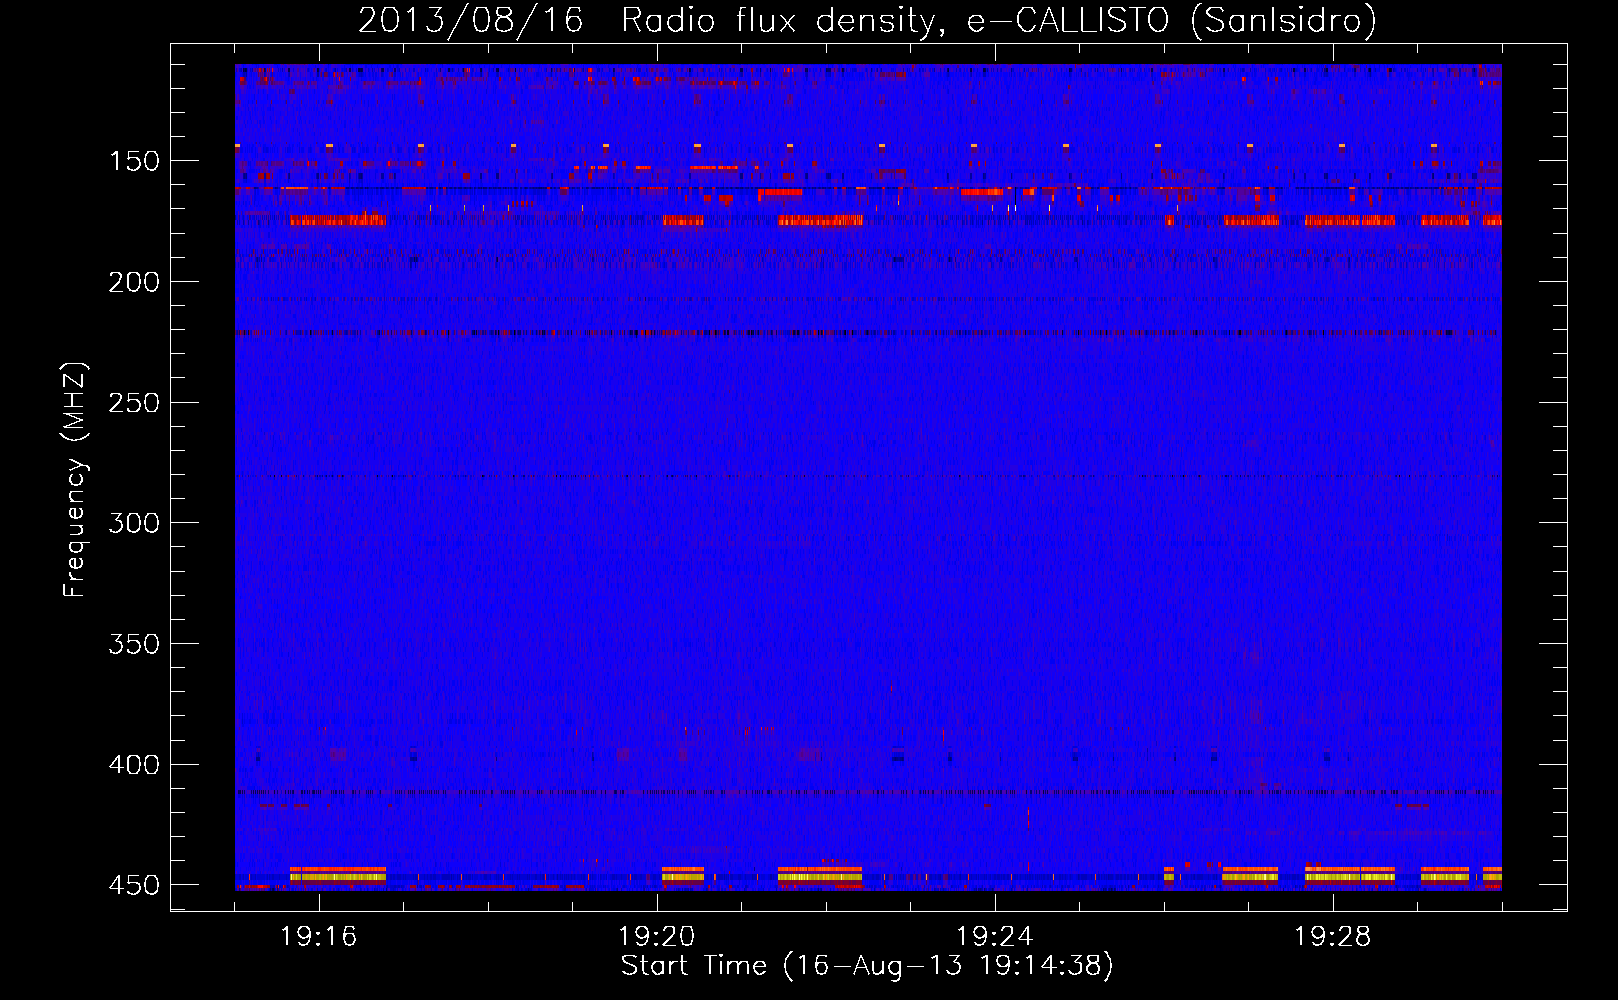Click the "Frequency (MHZ)" axis label
Viewport: 1618px width, 1000px height.
[75, 480]
